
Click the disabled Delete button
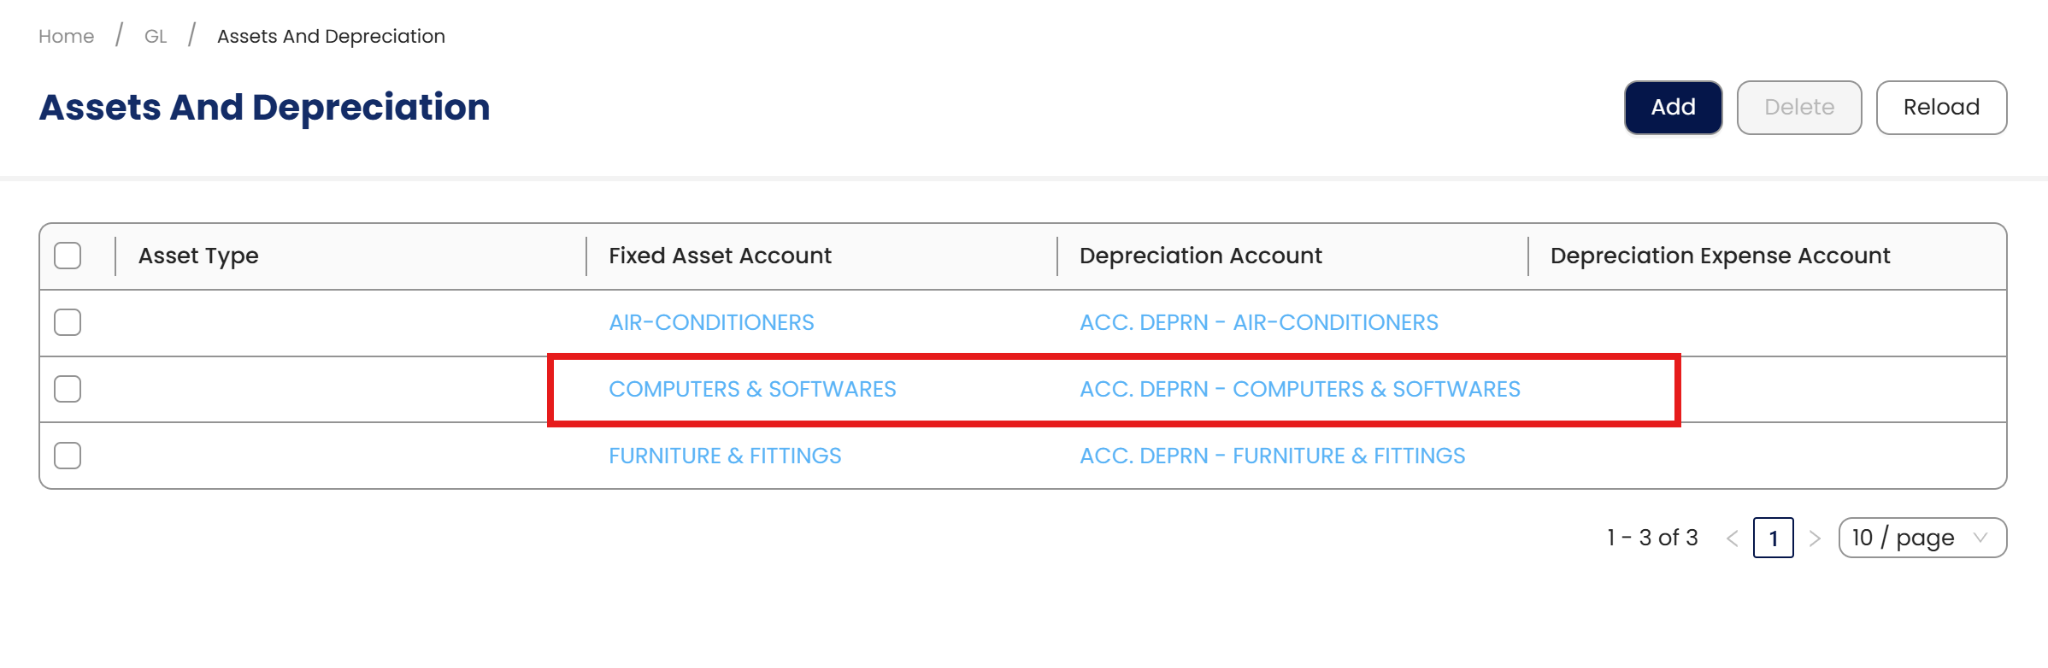[x=1798, y=107]
